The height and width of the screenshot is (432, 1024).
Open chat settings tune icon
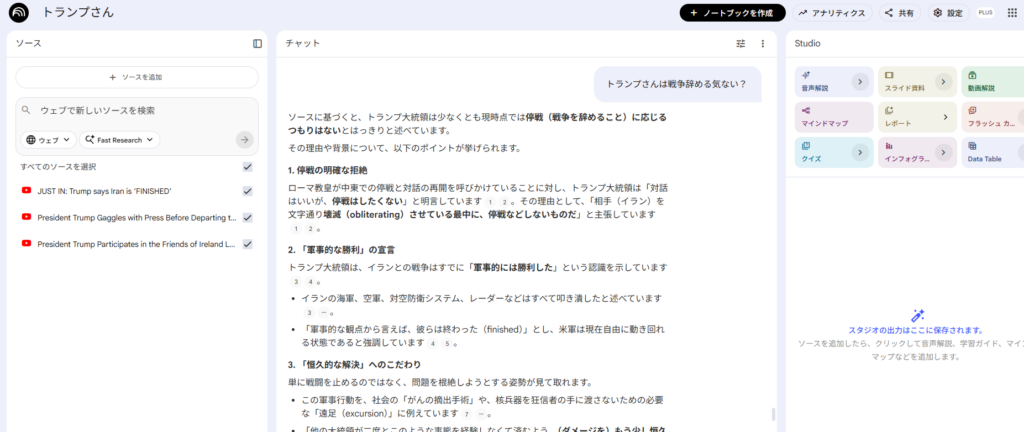pos(741,44)
